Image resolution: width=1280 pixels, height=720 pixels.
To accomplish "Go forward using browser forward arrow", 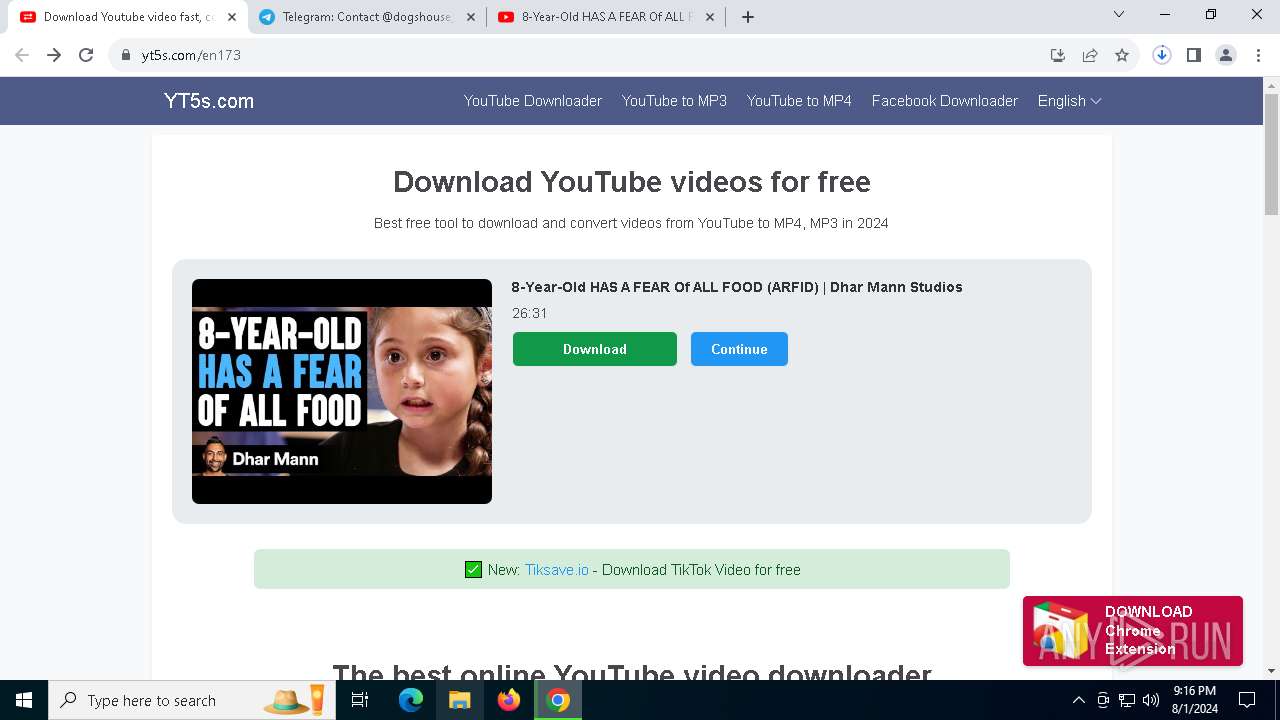I will [x=54, y=55].
